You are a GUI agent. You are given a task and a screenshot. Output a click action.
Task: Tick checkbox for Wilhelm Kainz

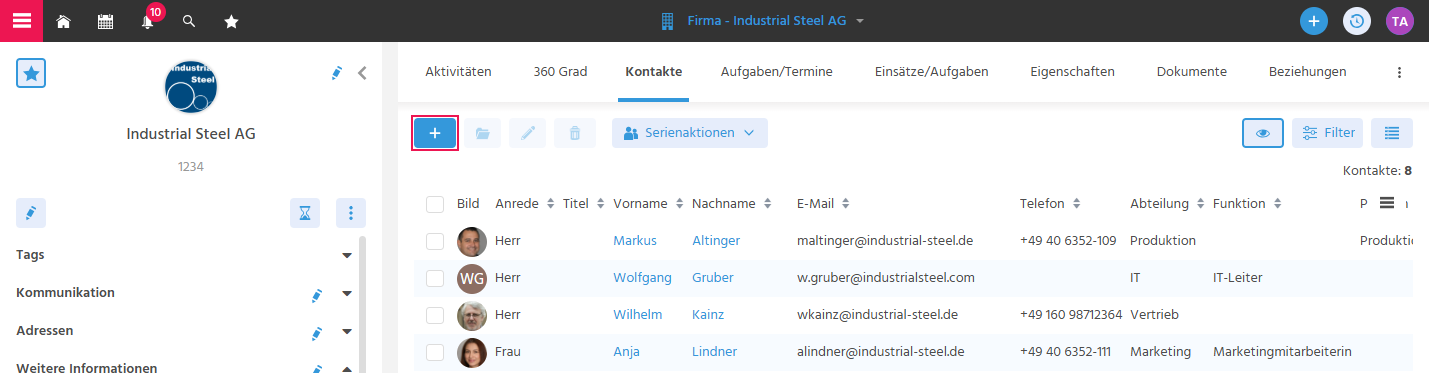pyautogui.click(x=435, y=315)
